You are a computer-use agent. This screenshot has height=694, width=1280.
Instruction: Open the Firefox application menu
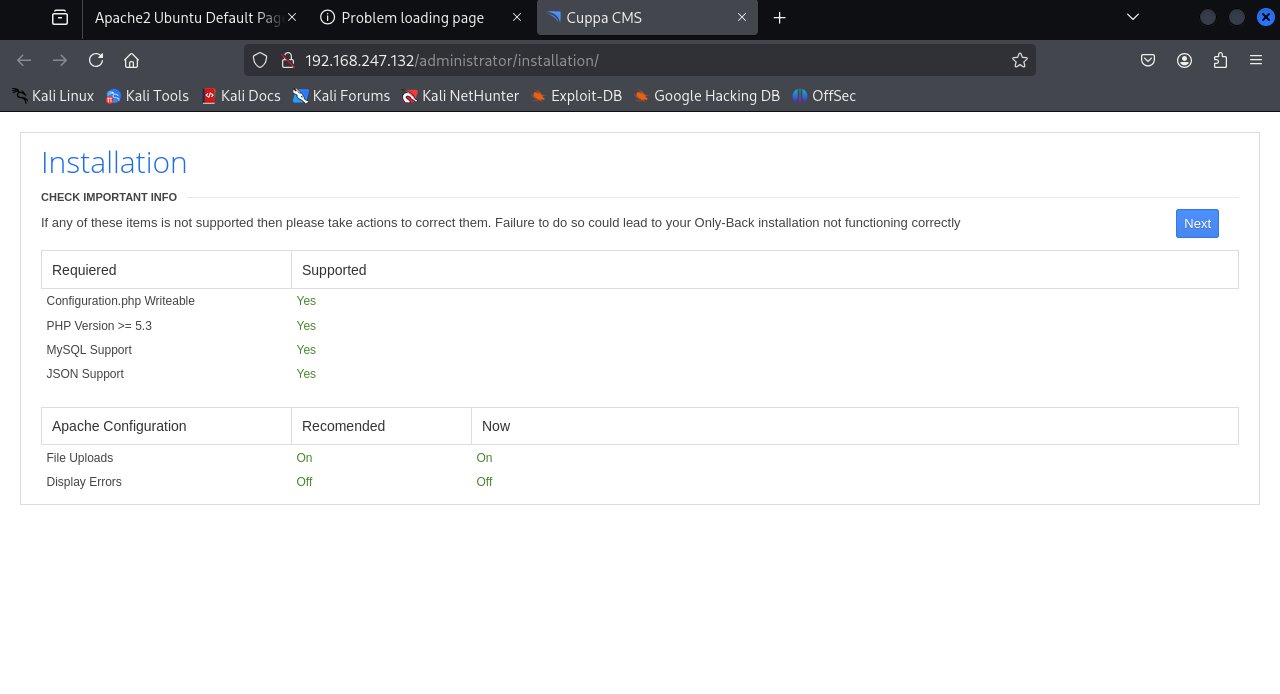(1256, 60)
